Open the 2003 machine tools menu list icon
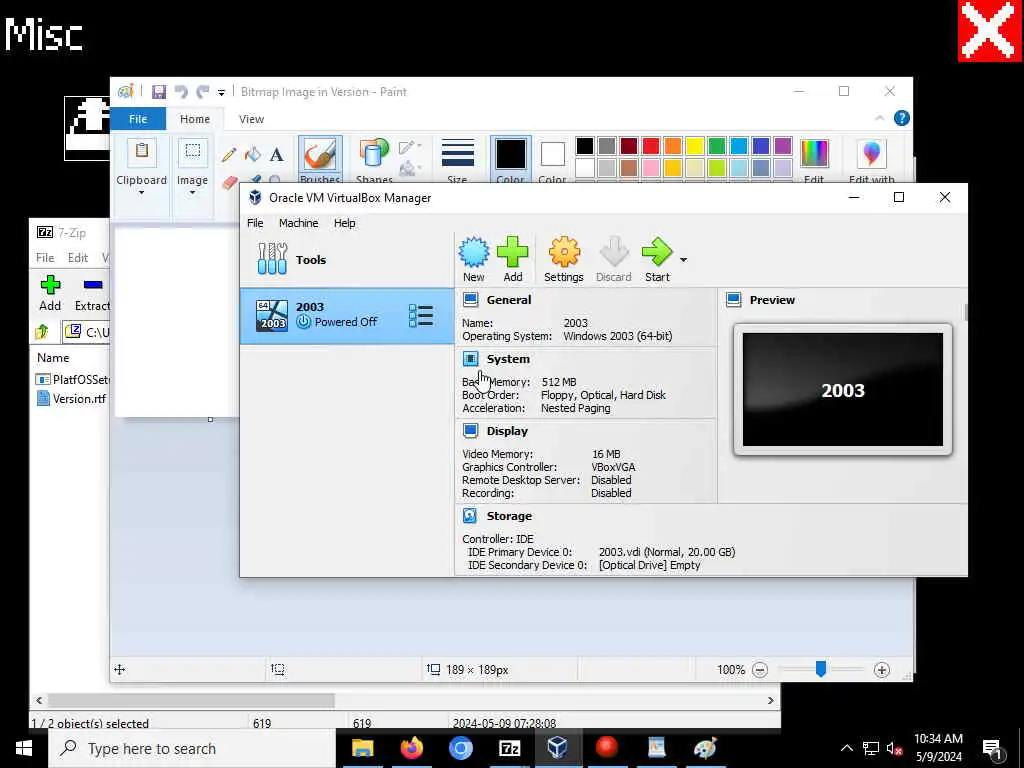 (421, 316)
